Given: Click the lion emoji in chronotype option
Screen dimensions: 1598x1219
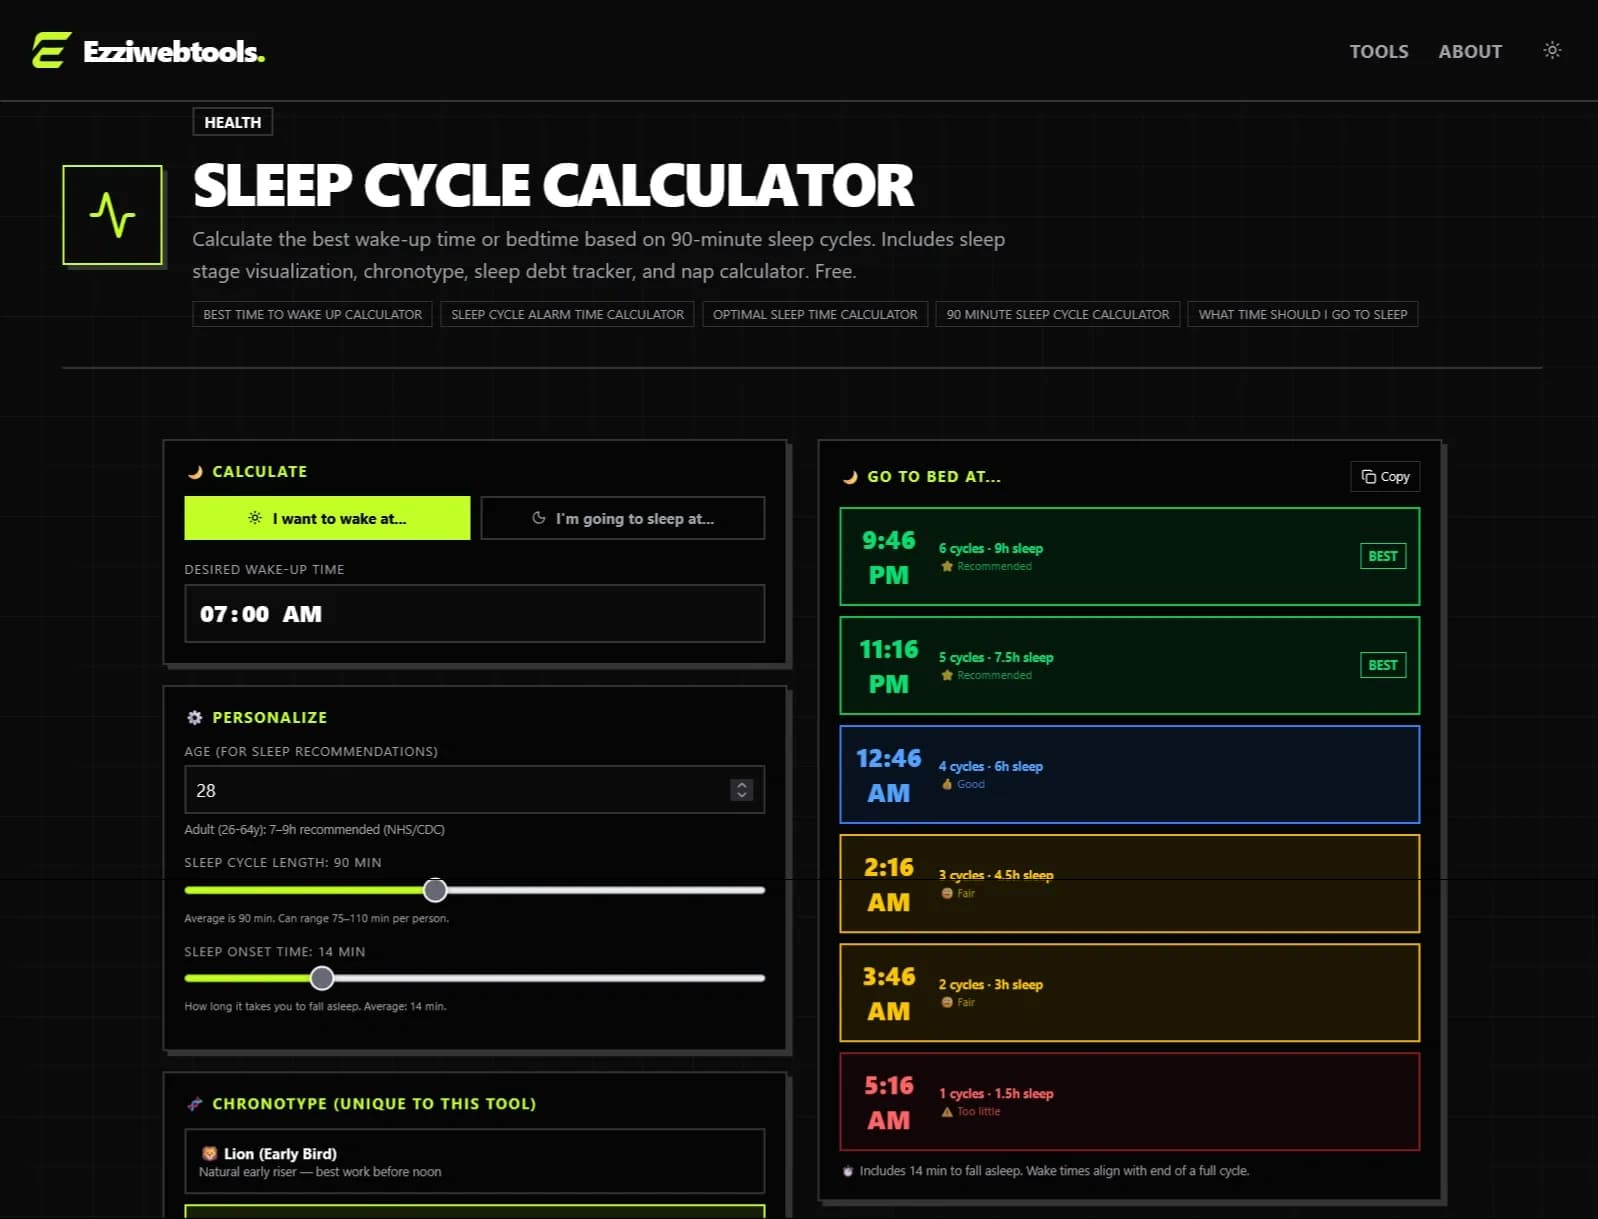Looking at the screenshot, I should [210, 1153].
